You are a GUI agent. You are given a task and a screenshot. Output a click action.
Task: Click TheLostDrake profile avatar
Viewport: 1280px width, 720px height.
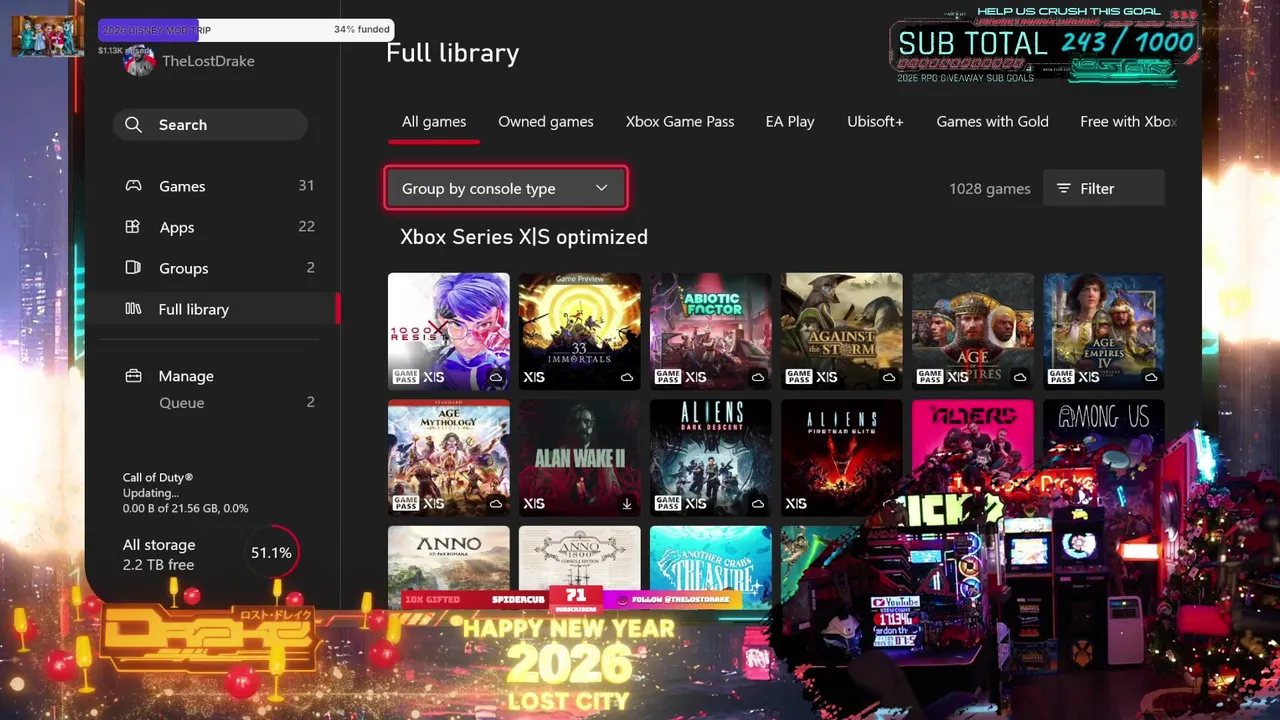coord(139,61)
